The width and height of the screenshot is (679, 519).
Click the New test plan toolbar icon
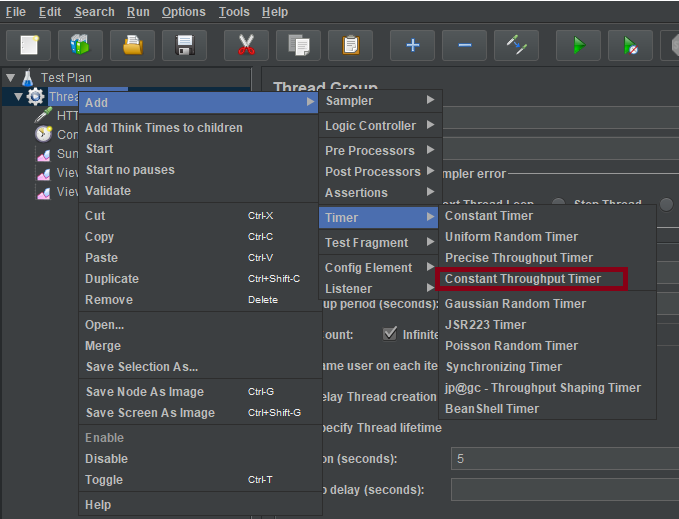pos(29,45)
